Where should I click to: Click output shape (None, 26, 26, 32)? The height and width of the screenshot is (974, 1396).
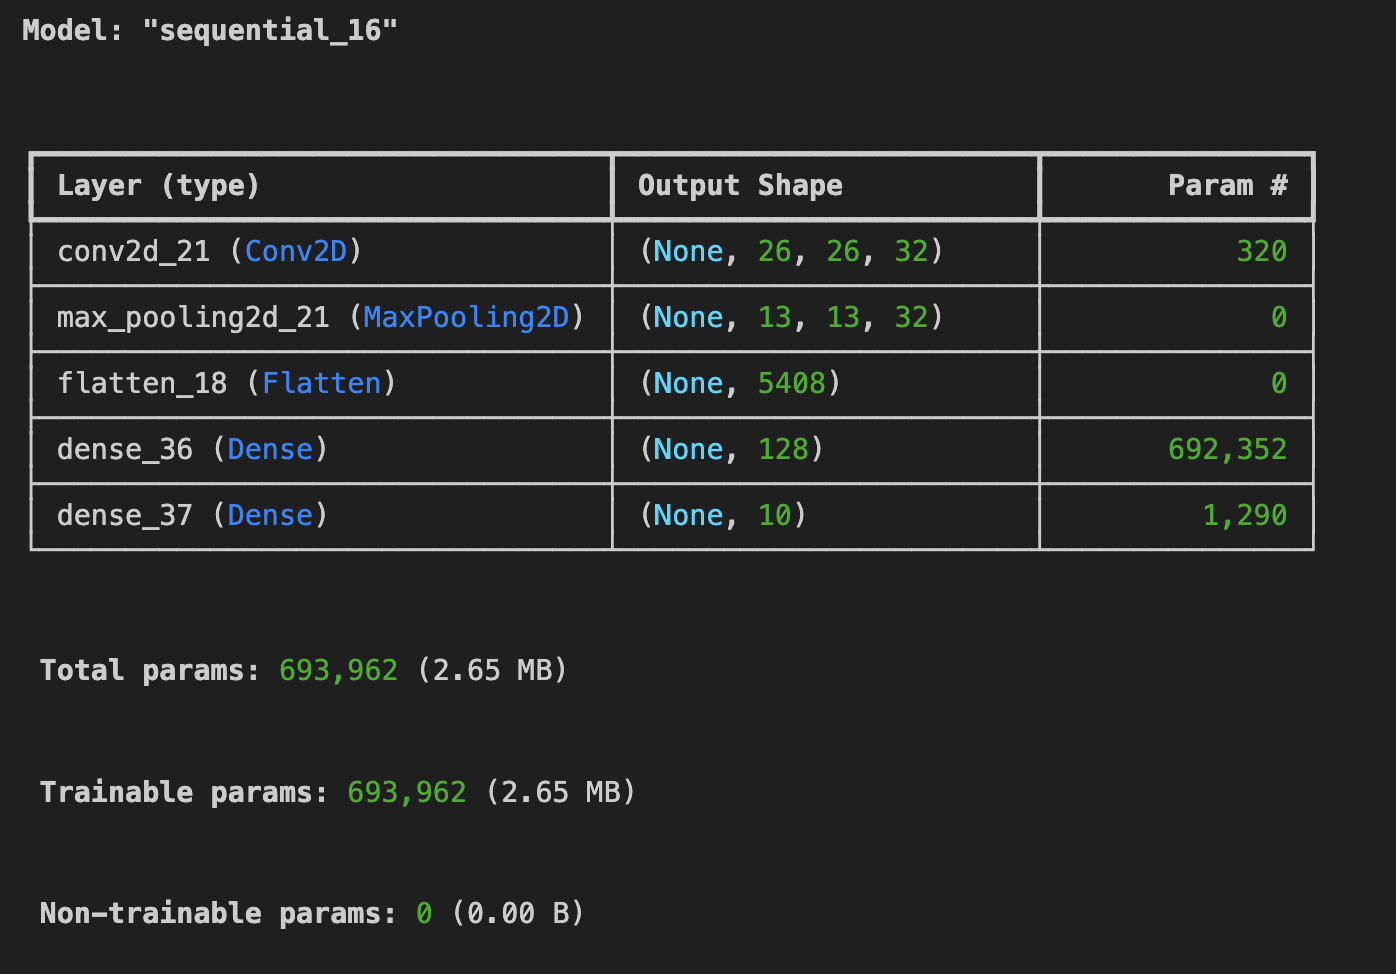point(791,251)
